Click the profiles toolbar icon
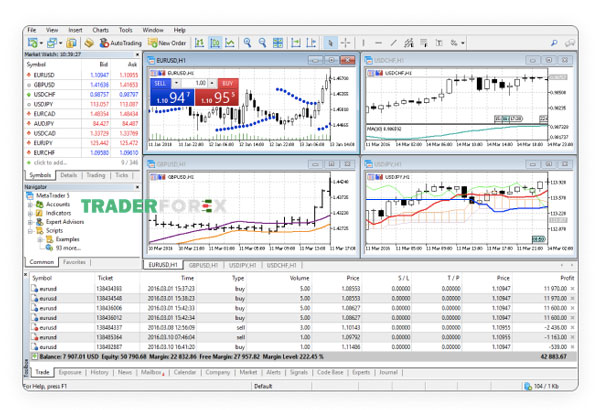The height and width of the screenshot is (410, 600). [52, 43]
